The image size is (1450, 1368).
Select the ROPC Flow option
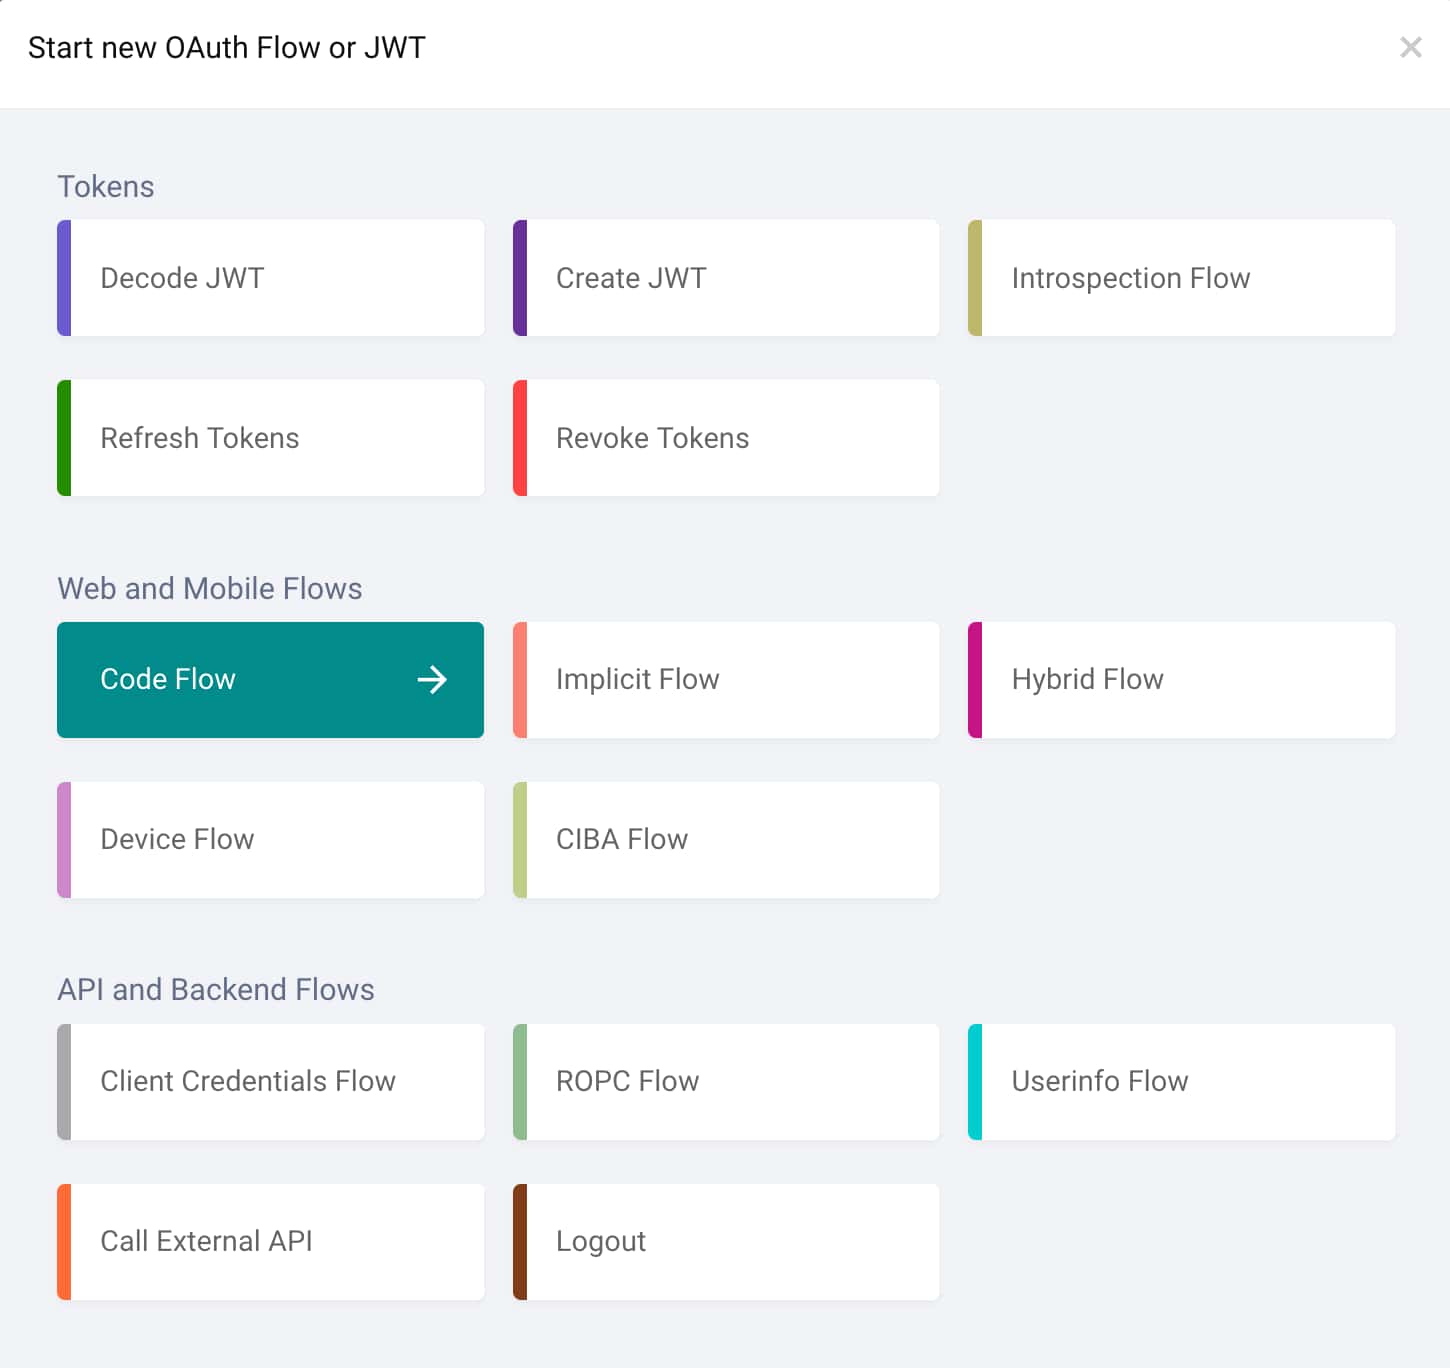click(x=726, y=1082)
